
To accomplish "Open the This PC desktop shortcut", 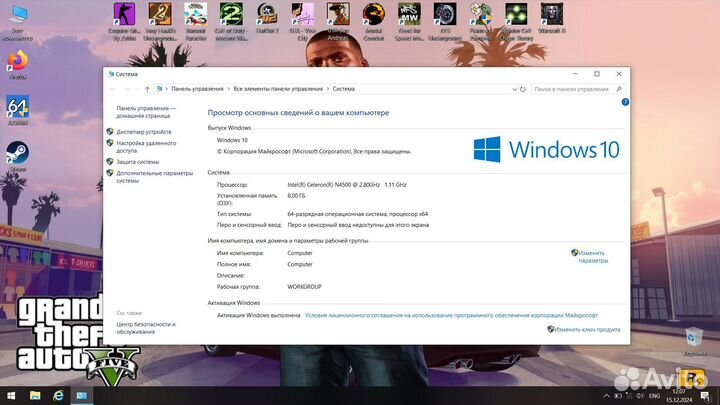I will (x=18, y=21).
